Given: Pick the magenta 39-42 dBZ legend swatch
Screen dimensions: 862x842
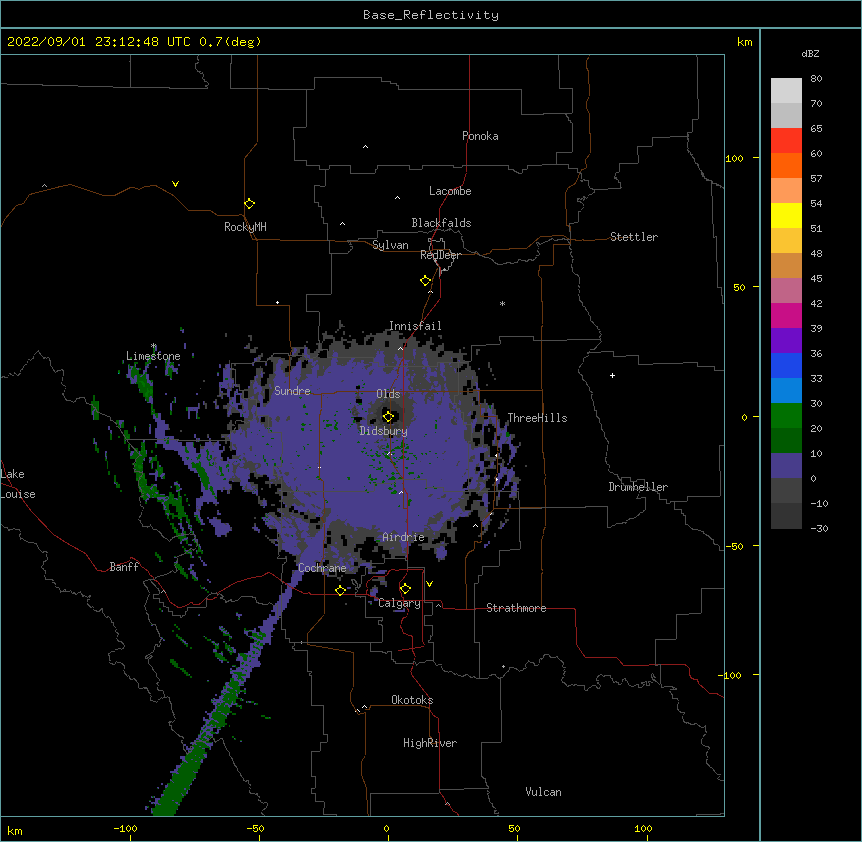Looking at the screenshot, I should pos(786,315).
